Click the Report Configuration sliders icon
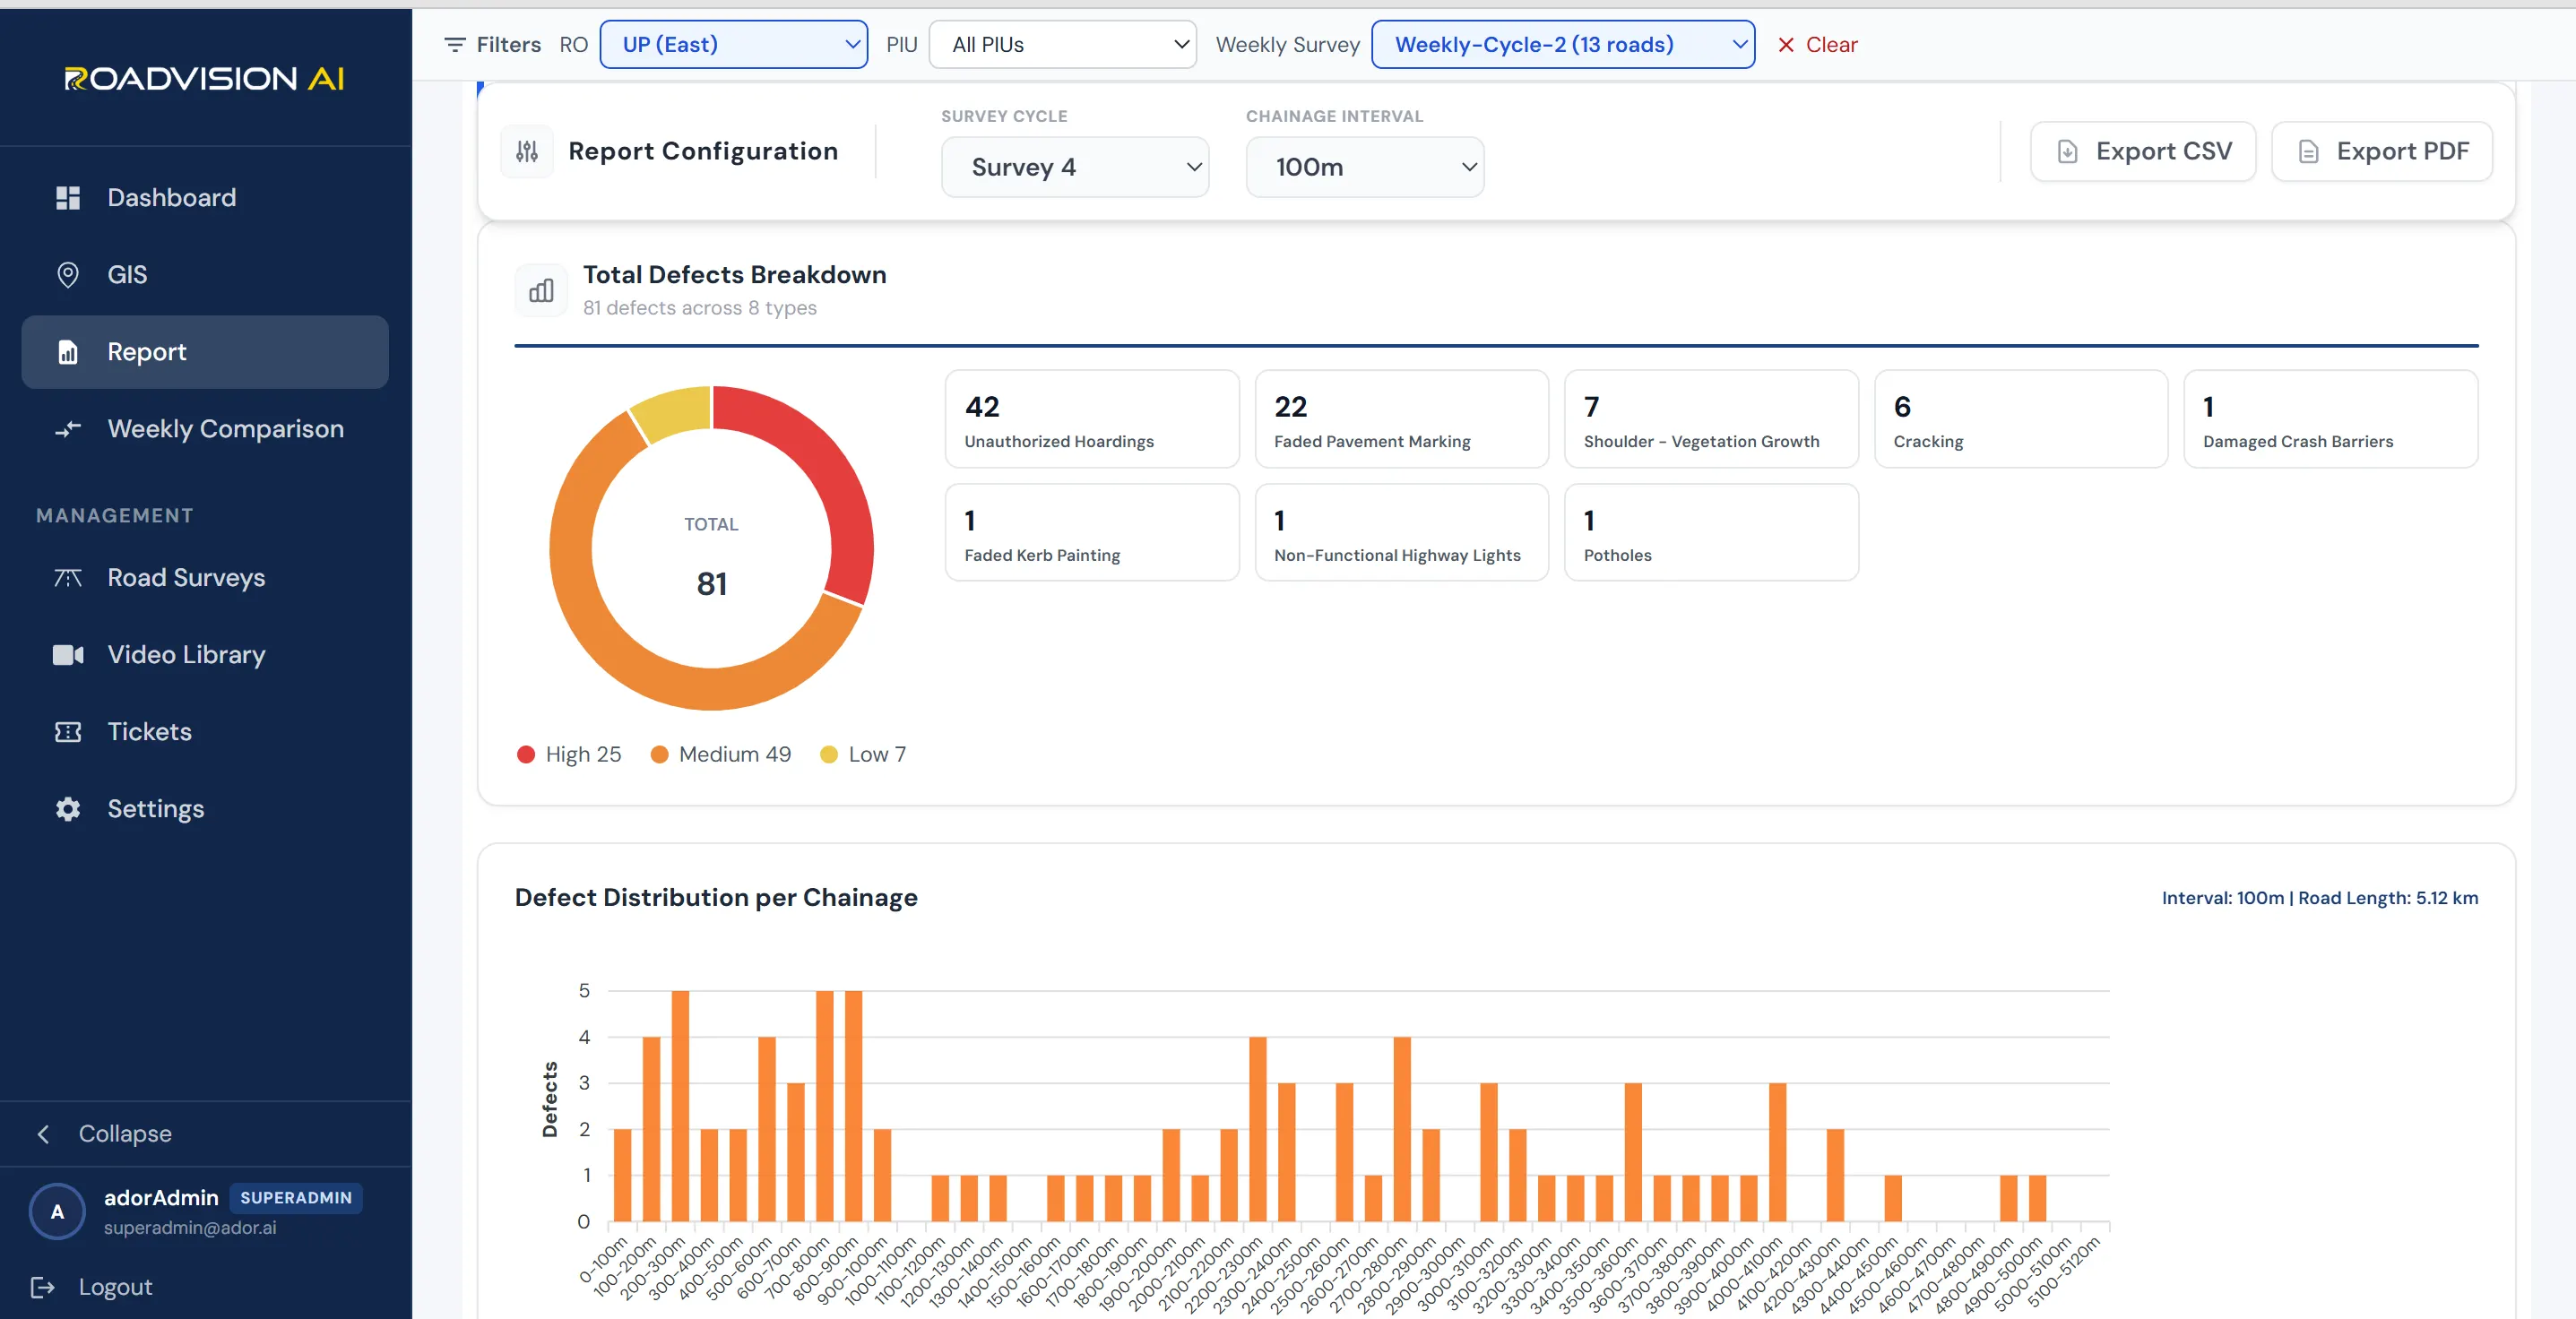This screenshot has width=2576, height=1319. 527,152
